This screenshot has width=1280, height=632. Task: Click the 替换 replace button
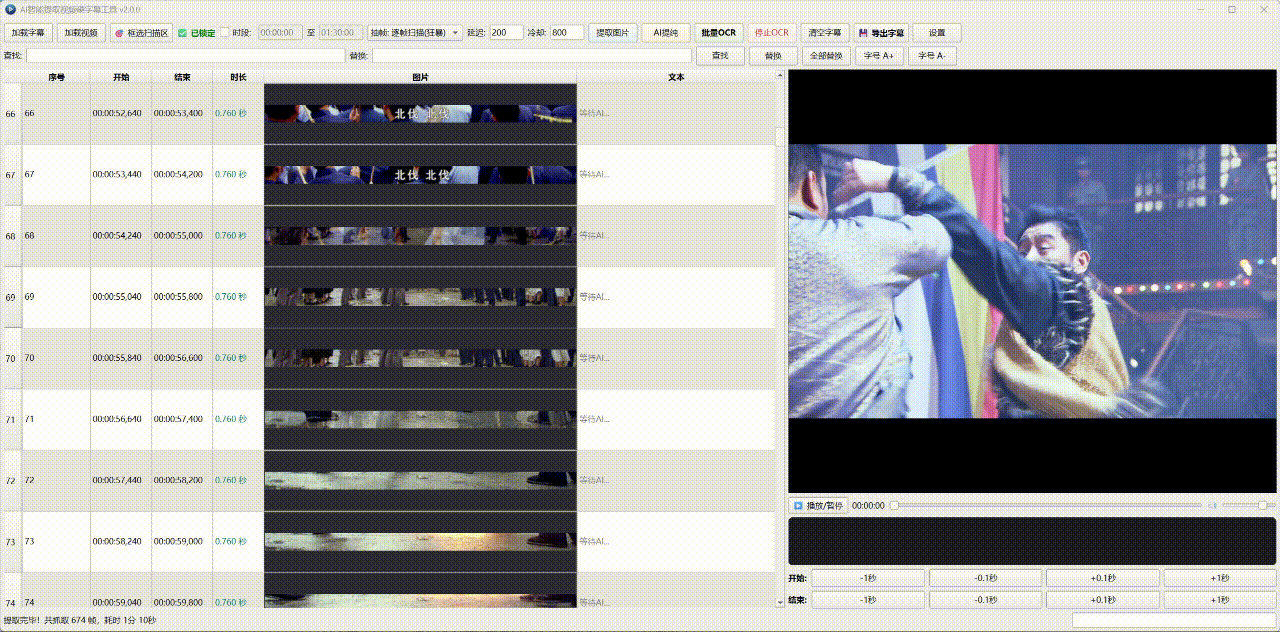(773, 56)
